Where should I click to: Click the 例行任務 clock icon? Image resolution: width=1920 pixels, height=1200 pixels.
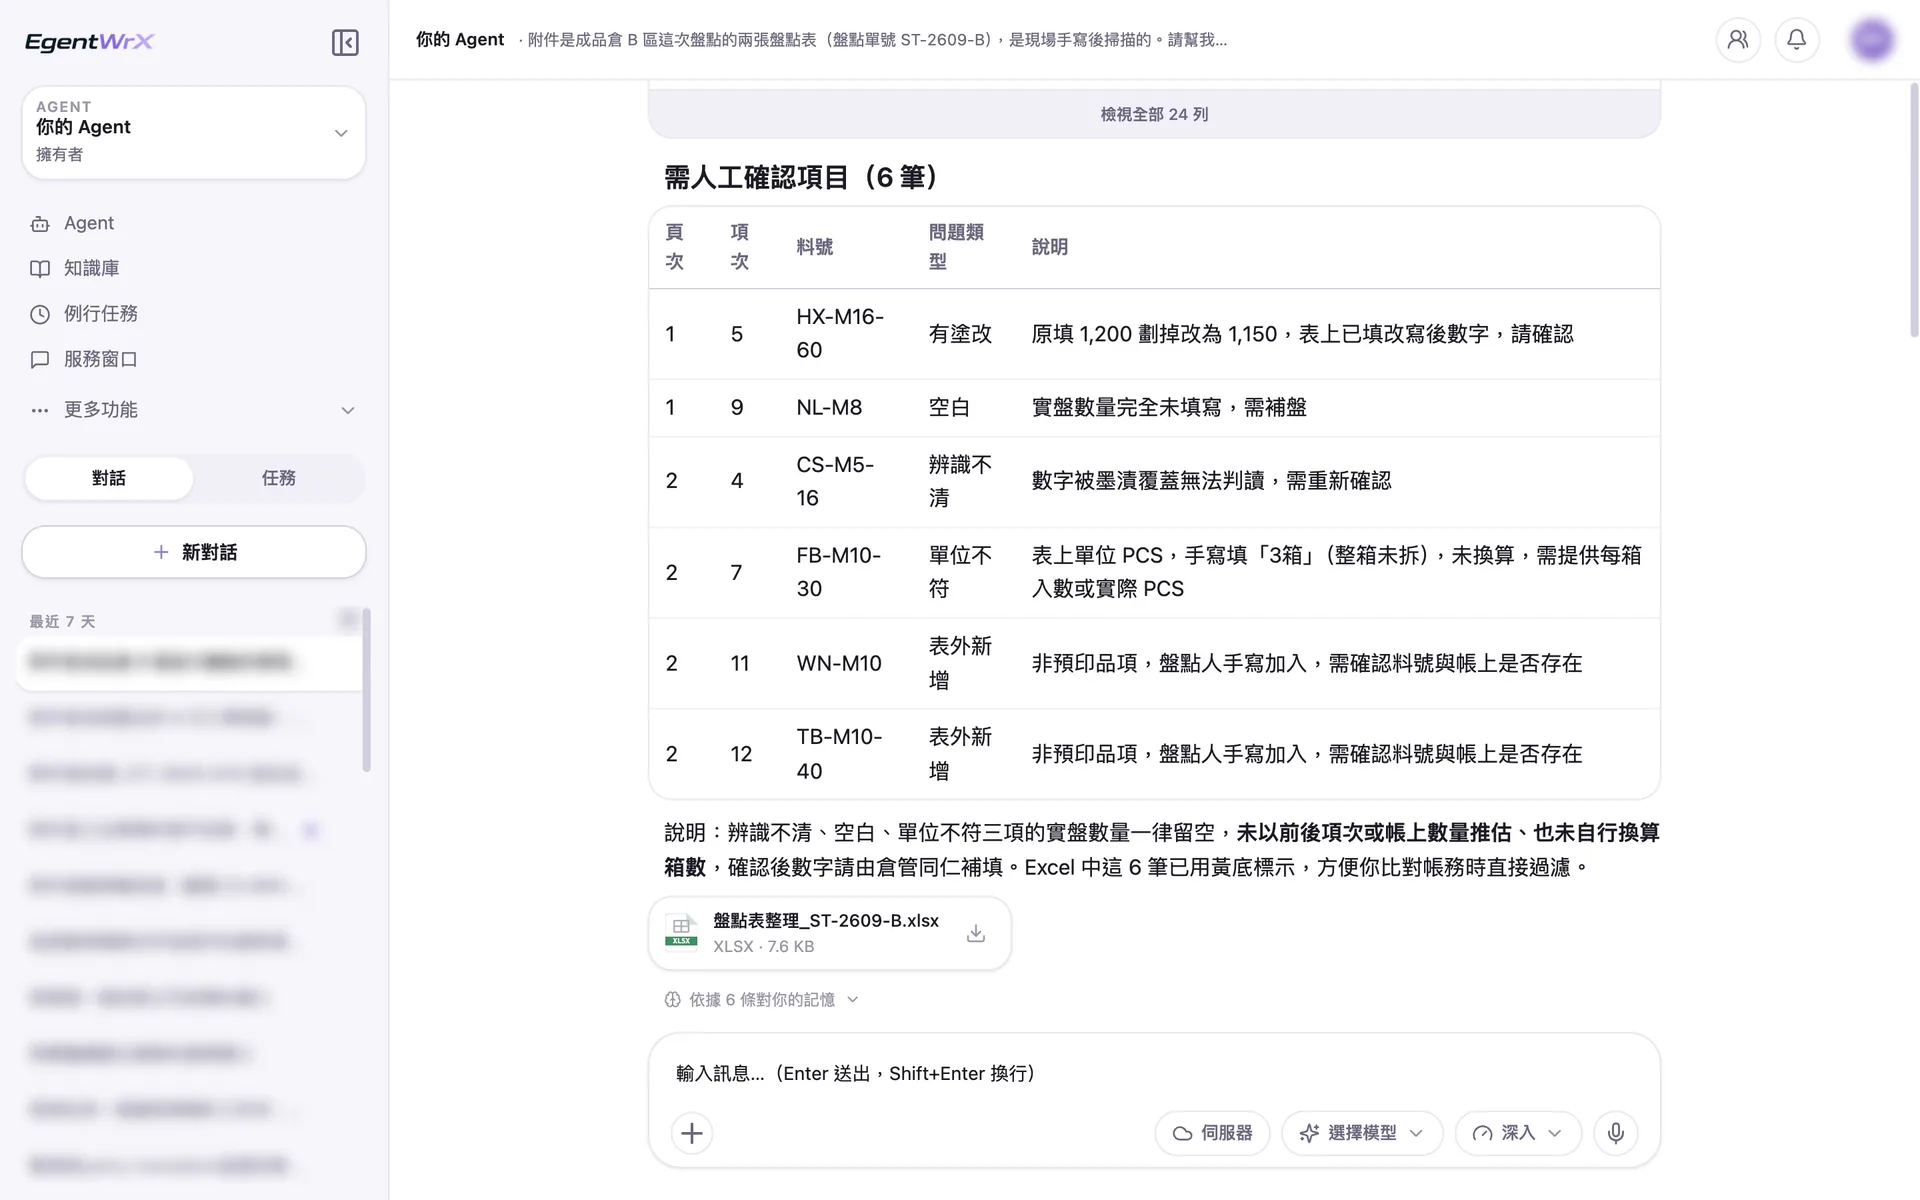pos(40,314)
